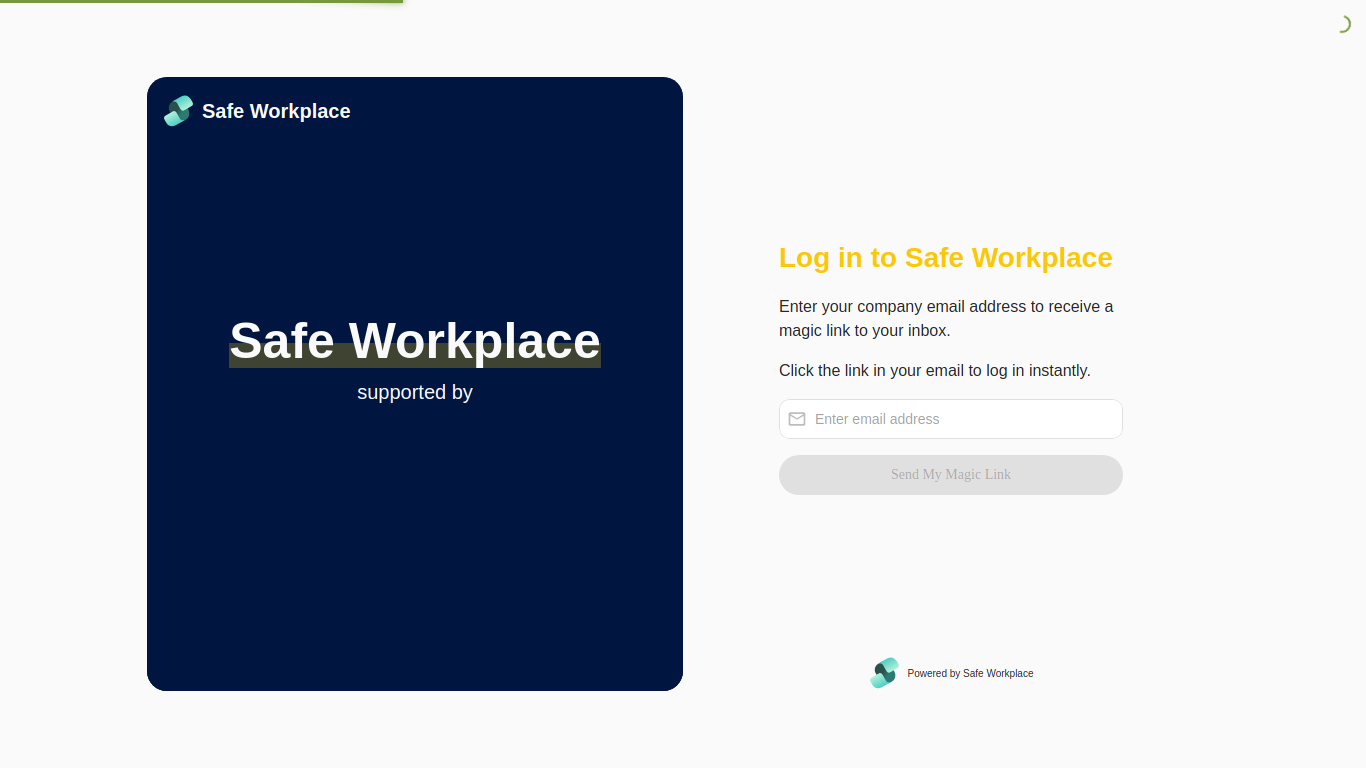This screenshot has height=768, width=1366.
Task: Click the 'Log in to Safe Workplace' heading
Action: click(x=946, y=258)
